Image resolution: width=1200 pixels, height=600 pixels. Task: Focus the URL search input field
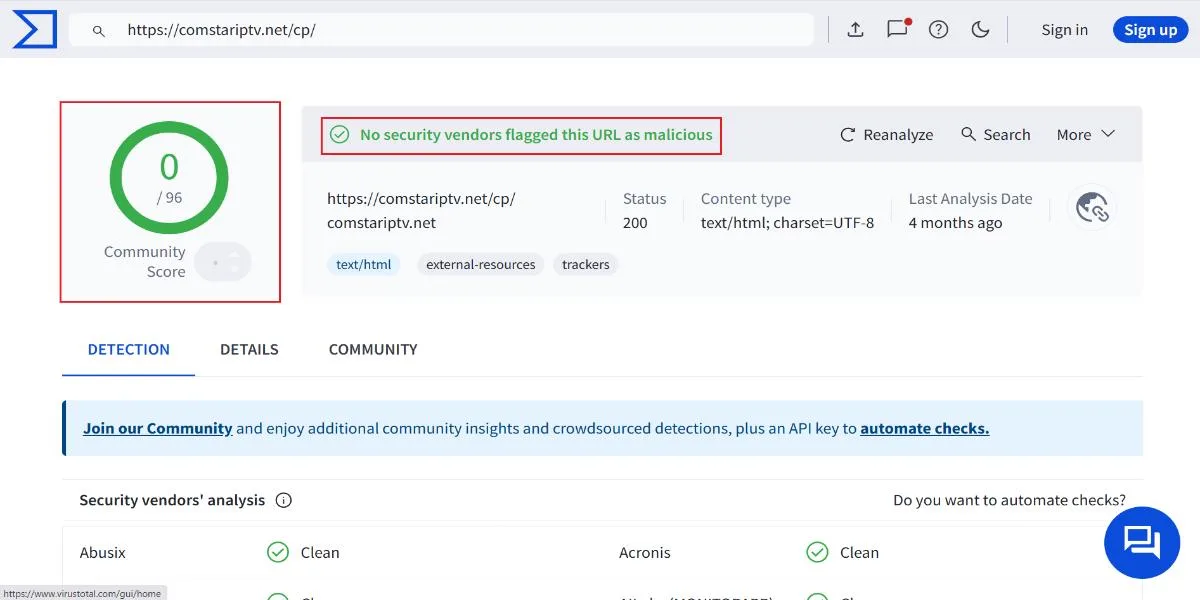tap(441, 30)
